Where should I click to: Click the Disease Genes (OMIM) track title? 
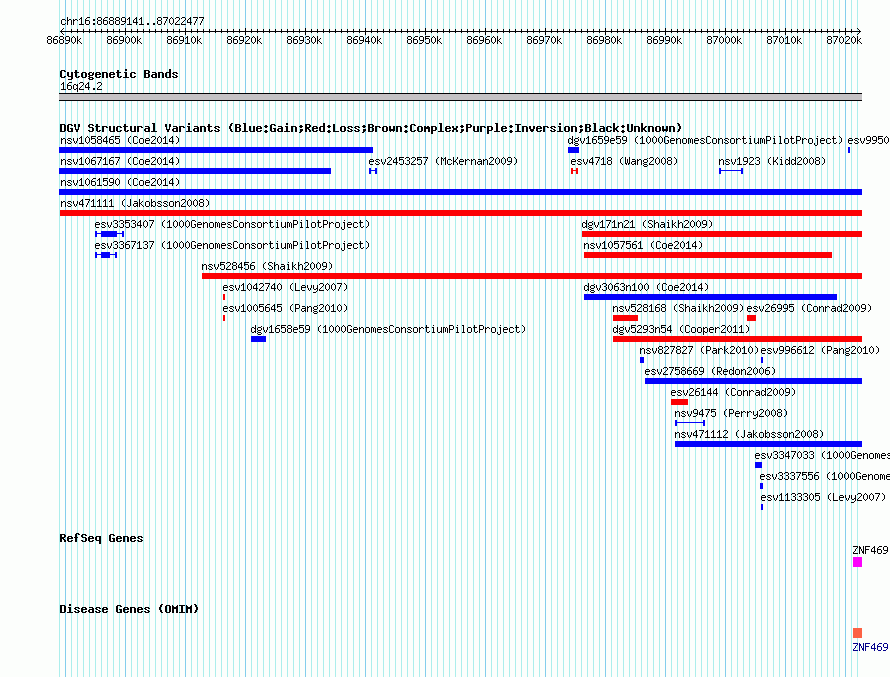click(x=129, y=609)
